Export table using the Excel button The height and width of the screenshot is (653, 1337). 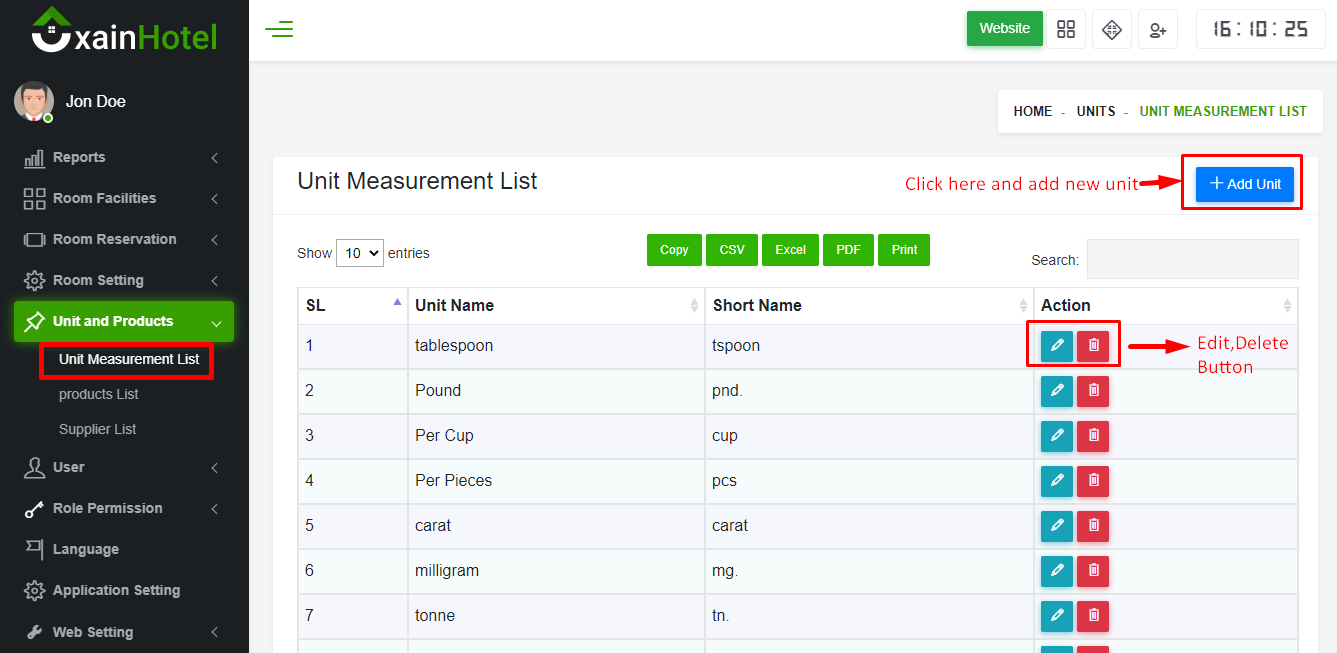tap(790, 250)
